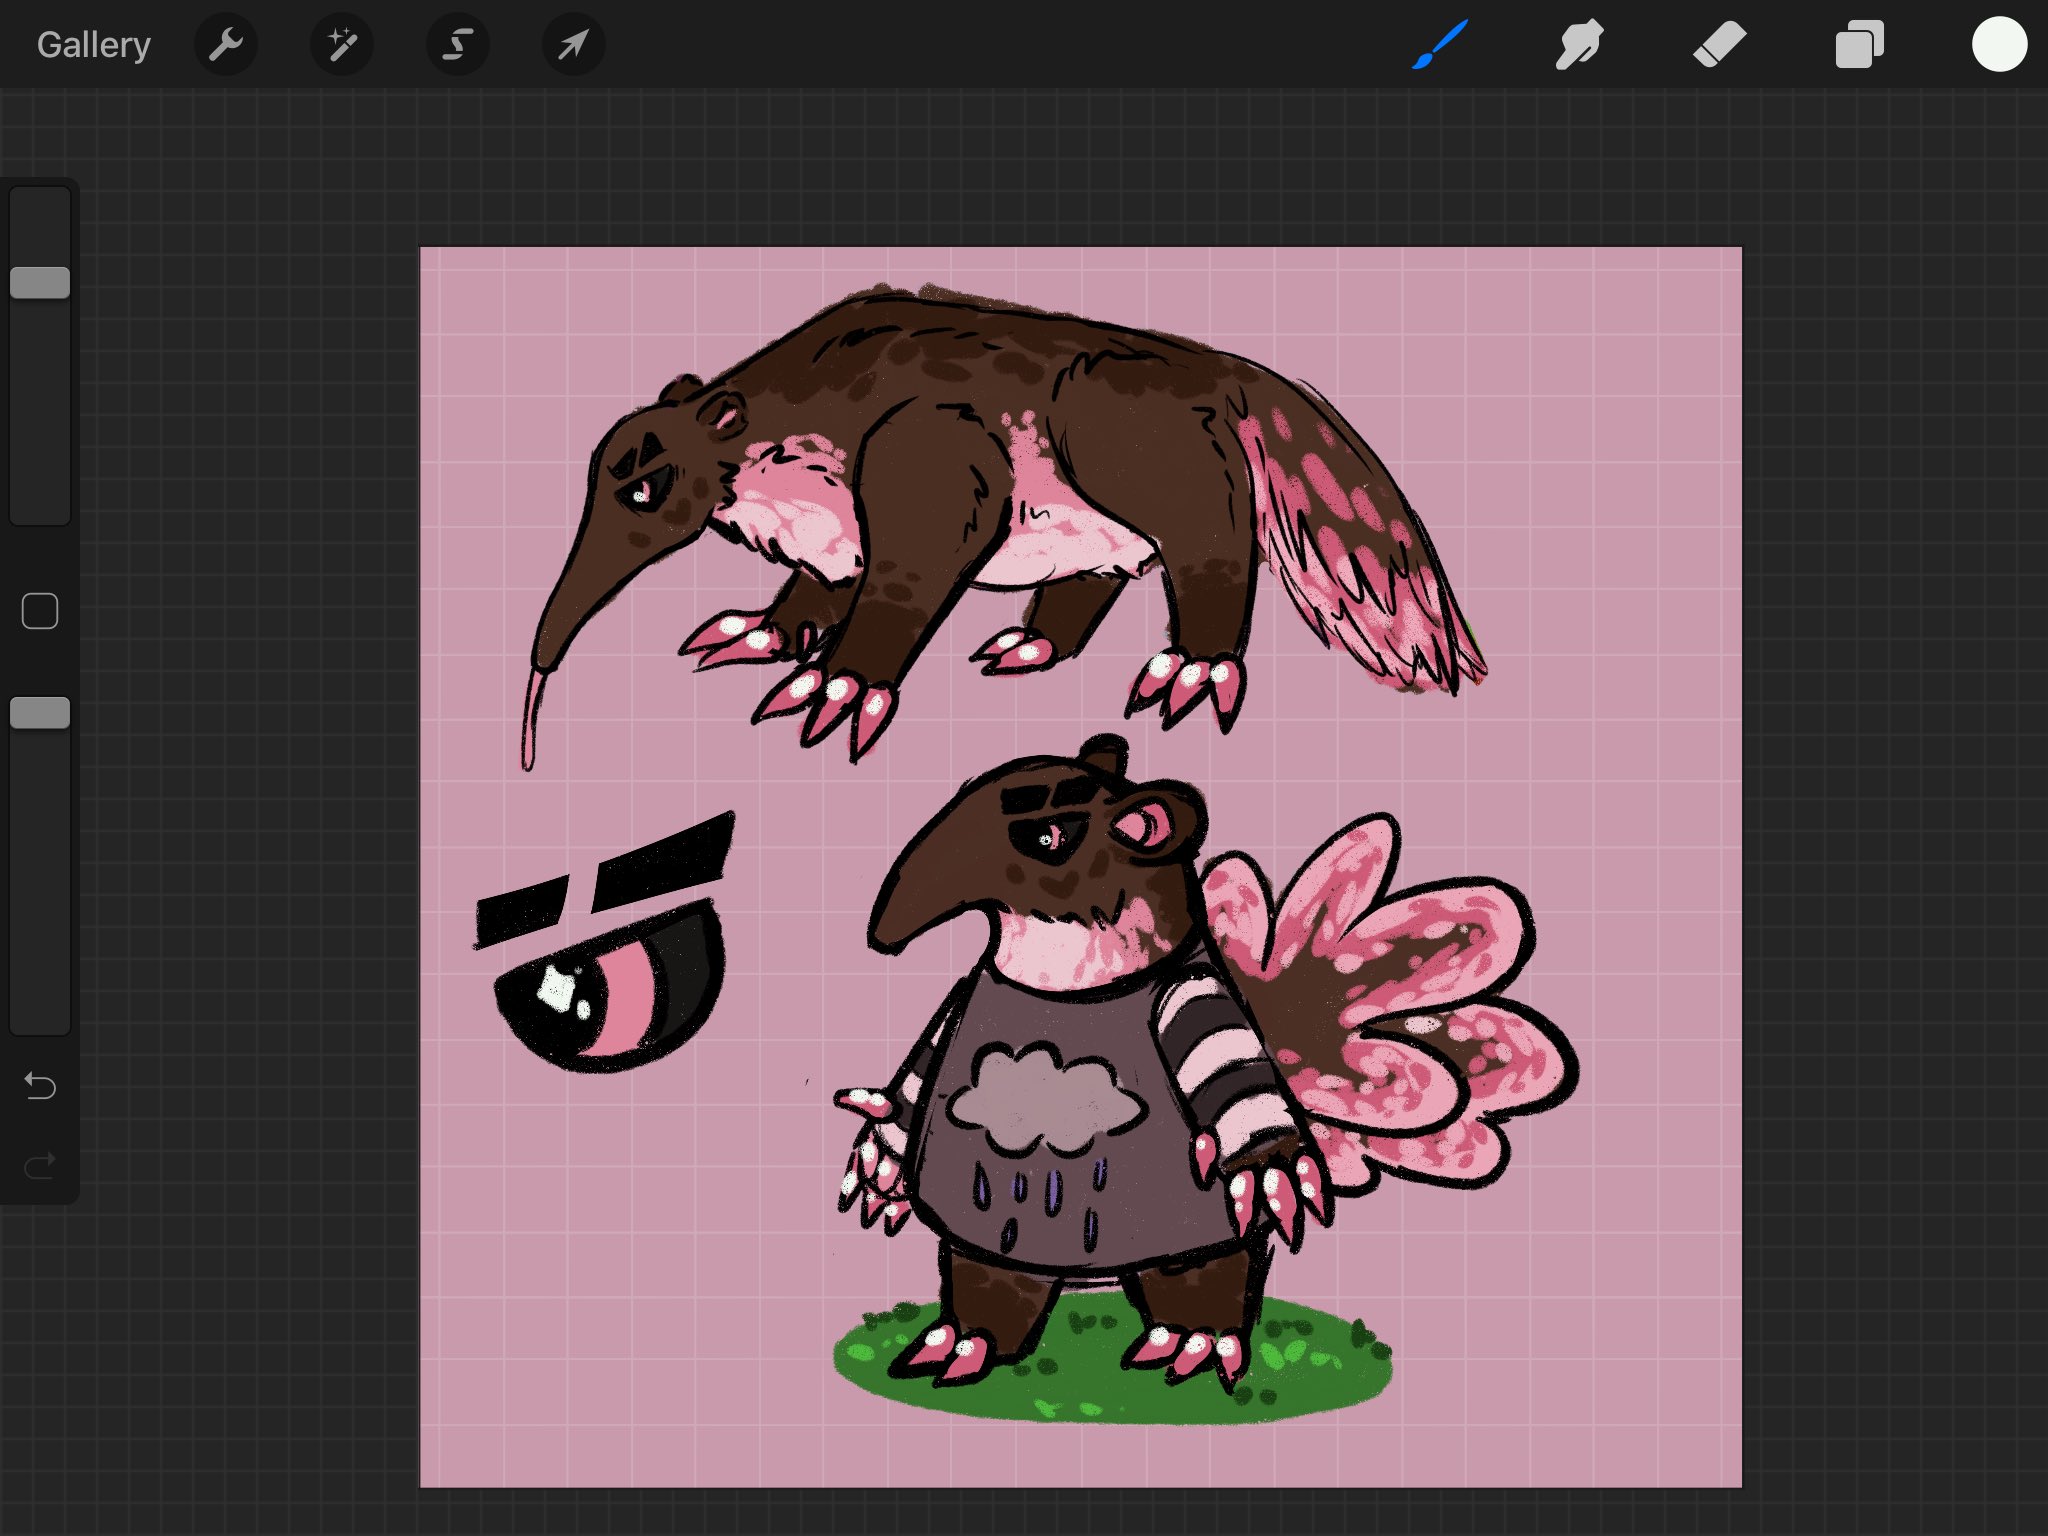
Task: Select the Eraser tool
Action: coord(1720,45)
